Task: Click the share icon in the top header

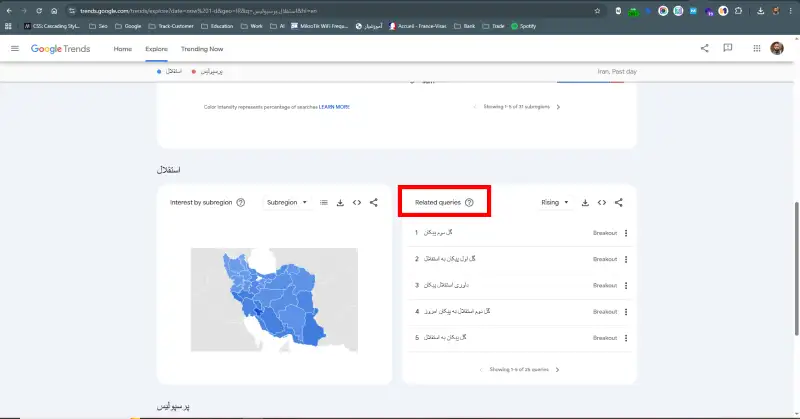Action: pyautogui.click(x=704, y=48)
